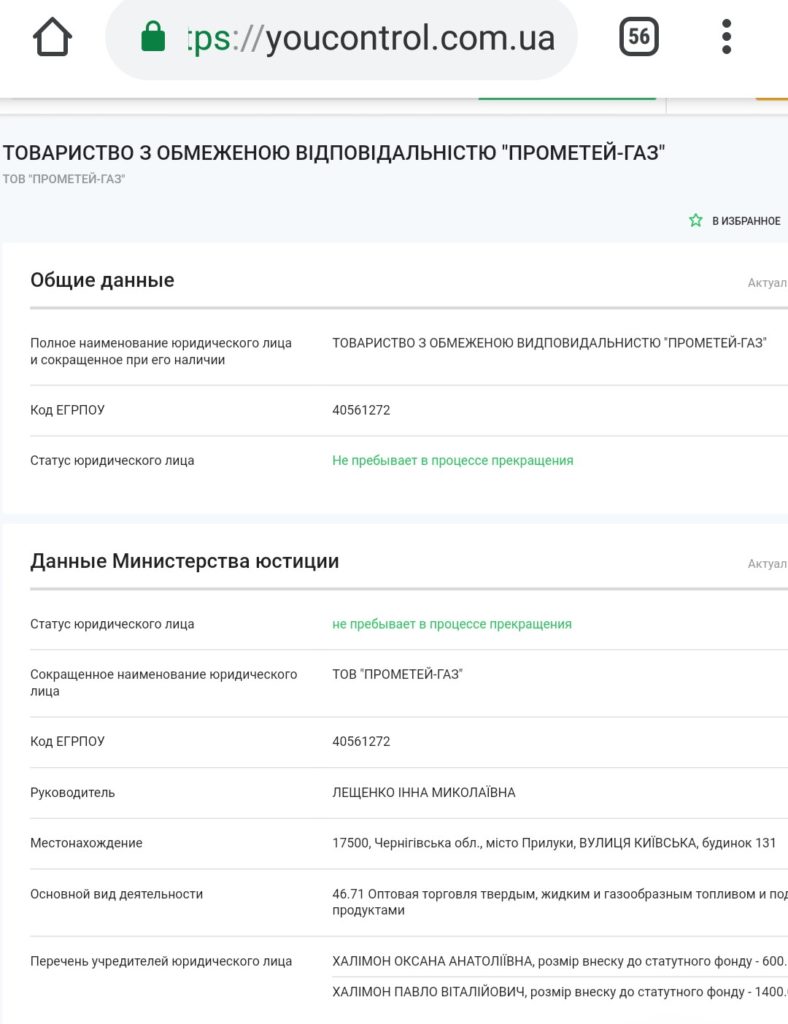Screen dimensions: 788x1024
Task: Select the "Общие данные" section header
Action: pyautogui.click(x=102, y=280)
